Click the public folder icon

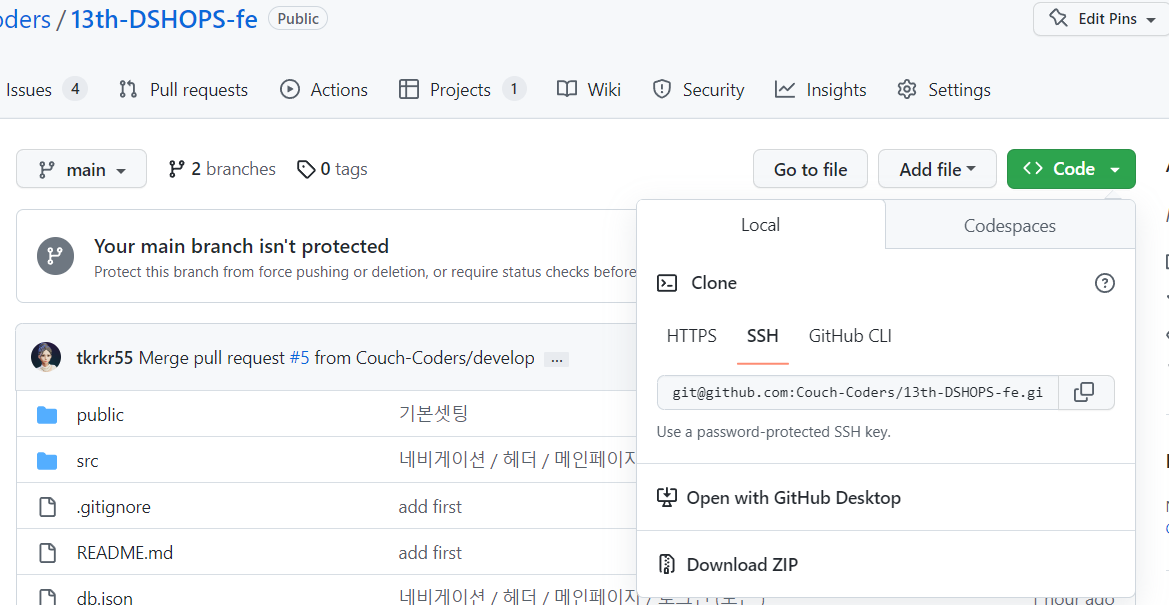(47, 415)
